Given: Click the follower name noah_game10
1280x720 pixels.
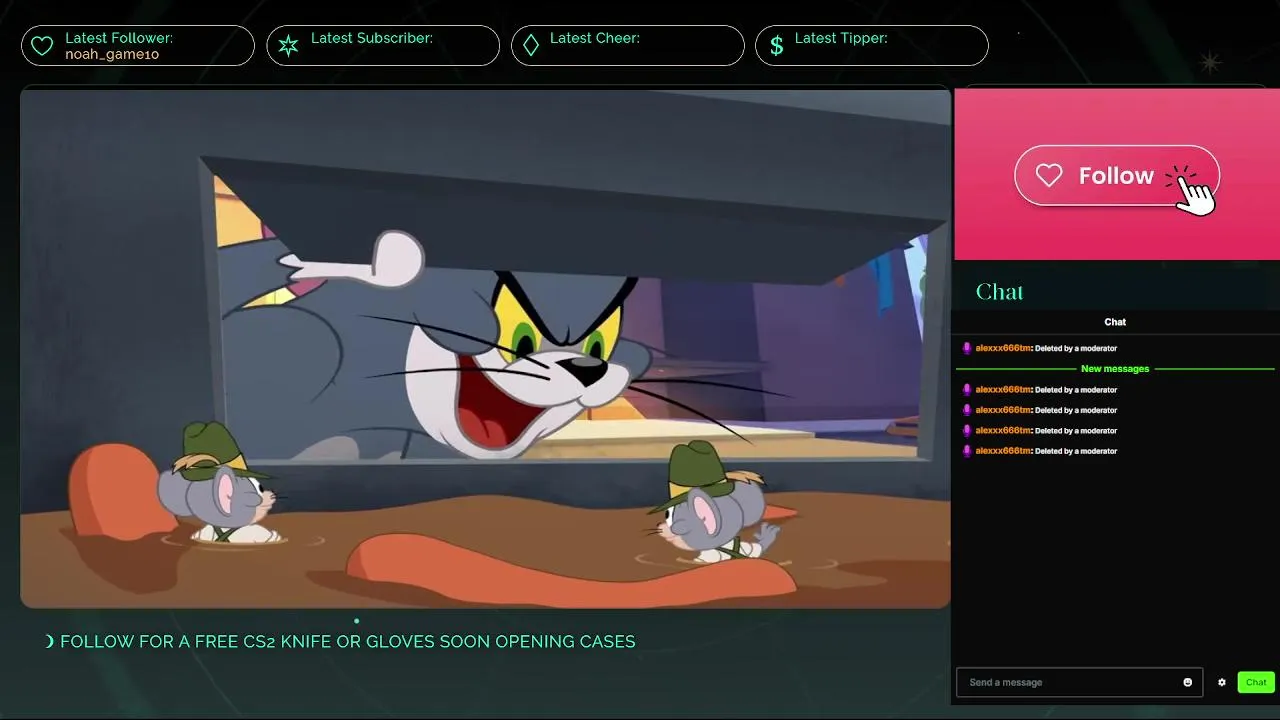Looking at the screenshot, I should (112, 54).
